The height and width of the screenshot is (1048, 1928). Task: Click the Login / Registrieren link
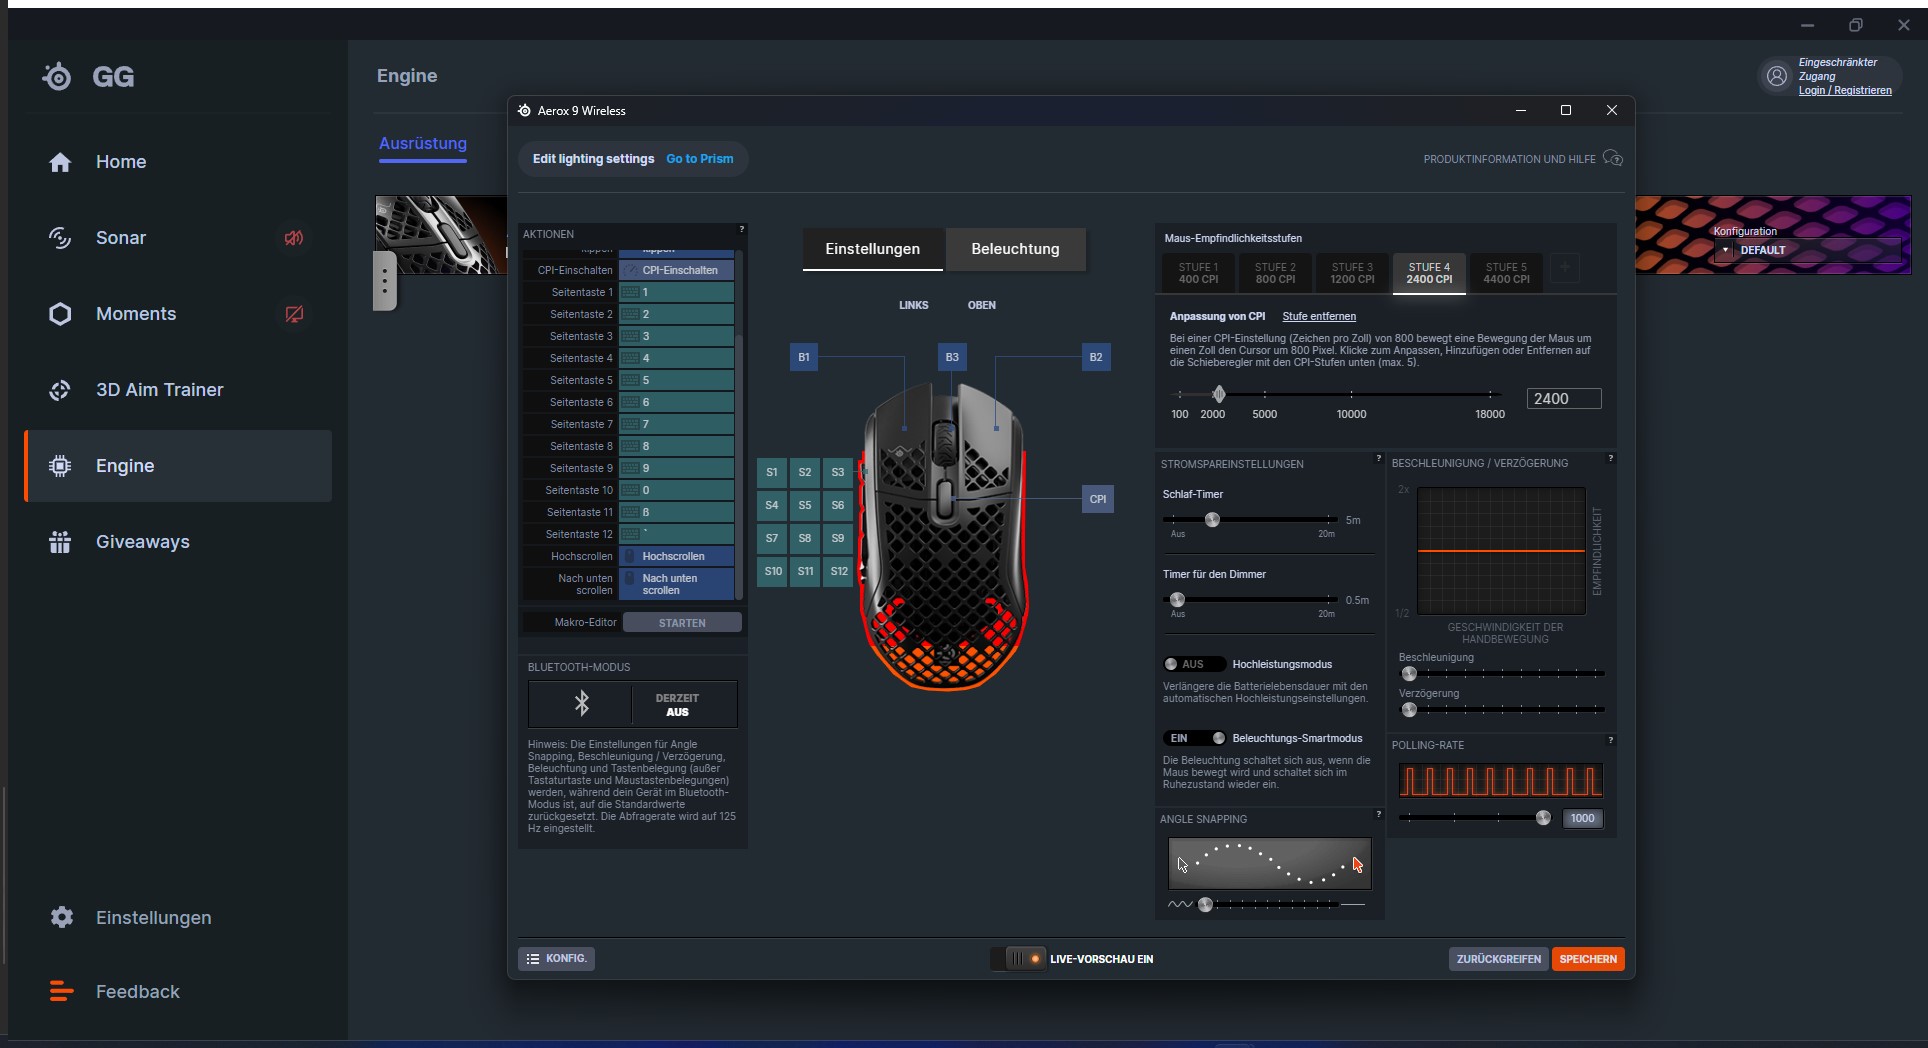(1845, 90)
